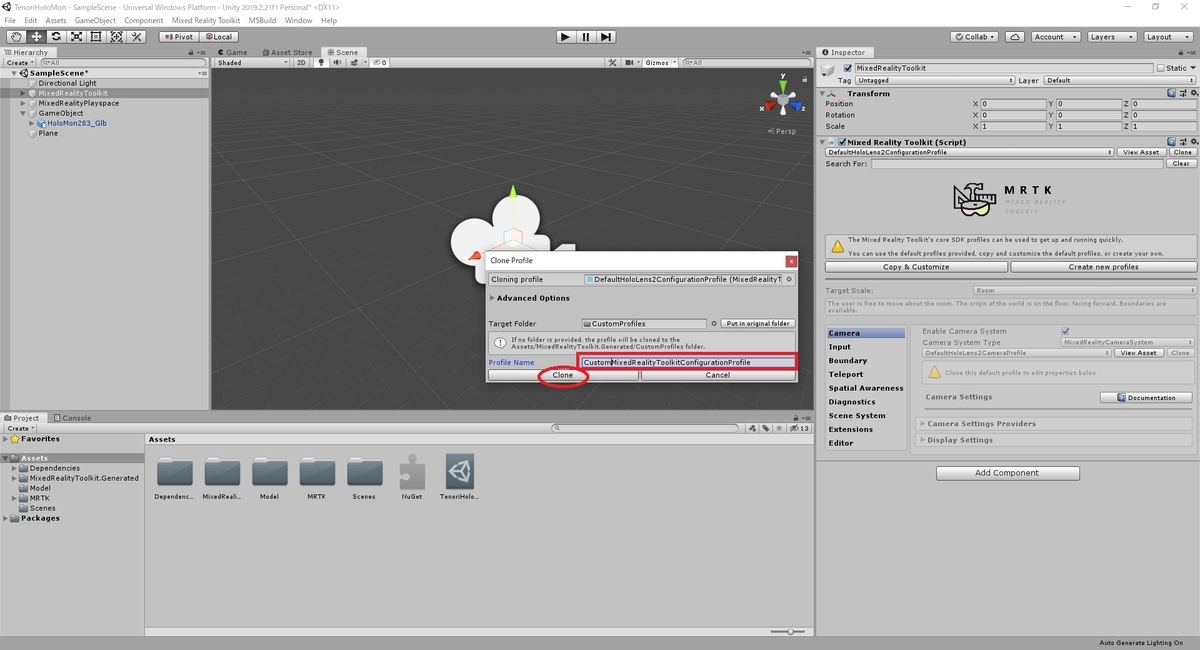Viewport: 1200px width, 650px height.
Task: Open the MRTK folder thumbnail in Assets
Action: tap(317, 478)
